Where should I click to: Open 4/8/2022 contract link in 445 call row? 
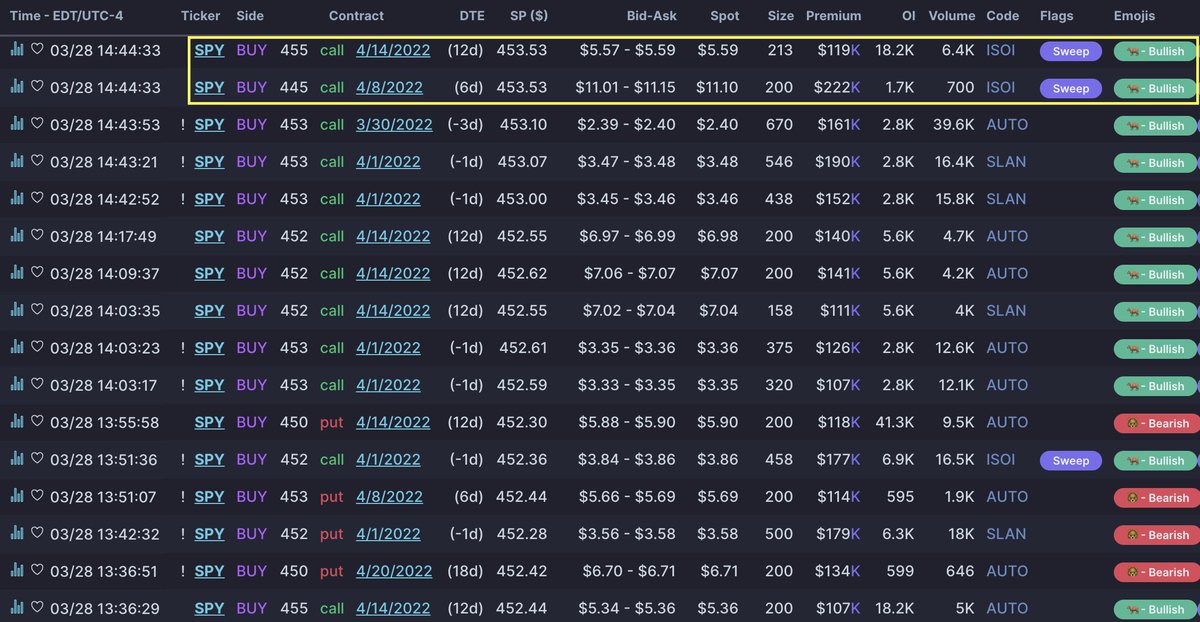click(x=389, y=87)
